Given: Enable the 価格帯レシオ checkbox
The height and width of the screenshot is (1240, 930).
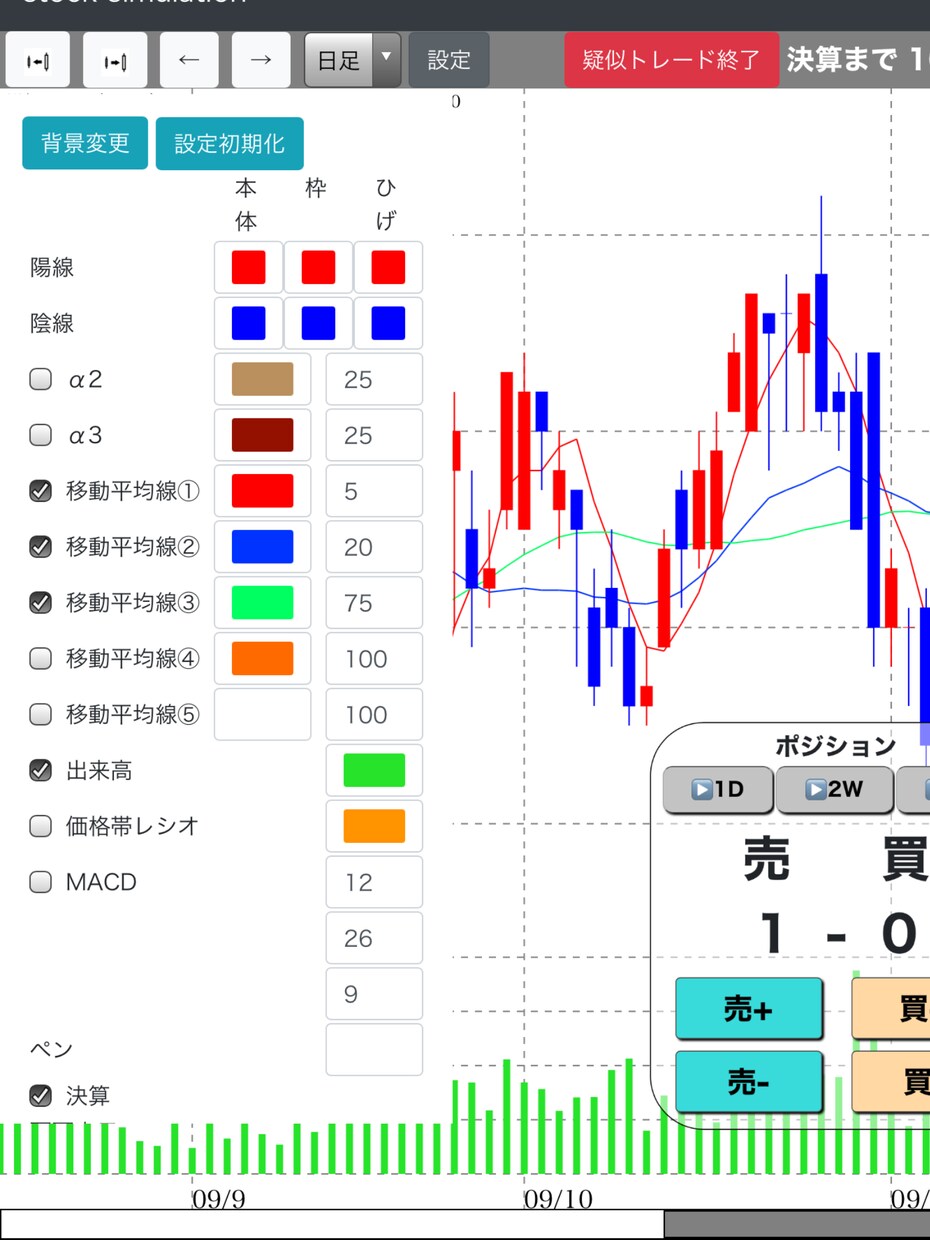Looking at the screenshot, I should 40,826.
